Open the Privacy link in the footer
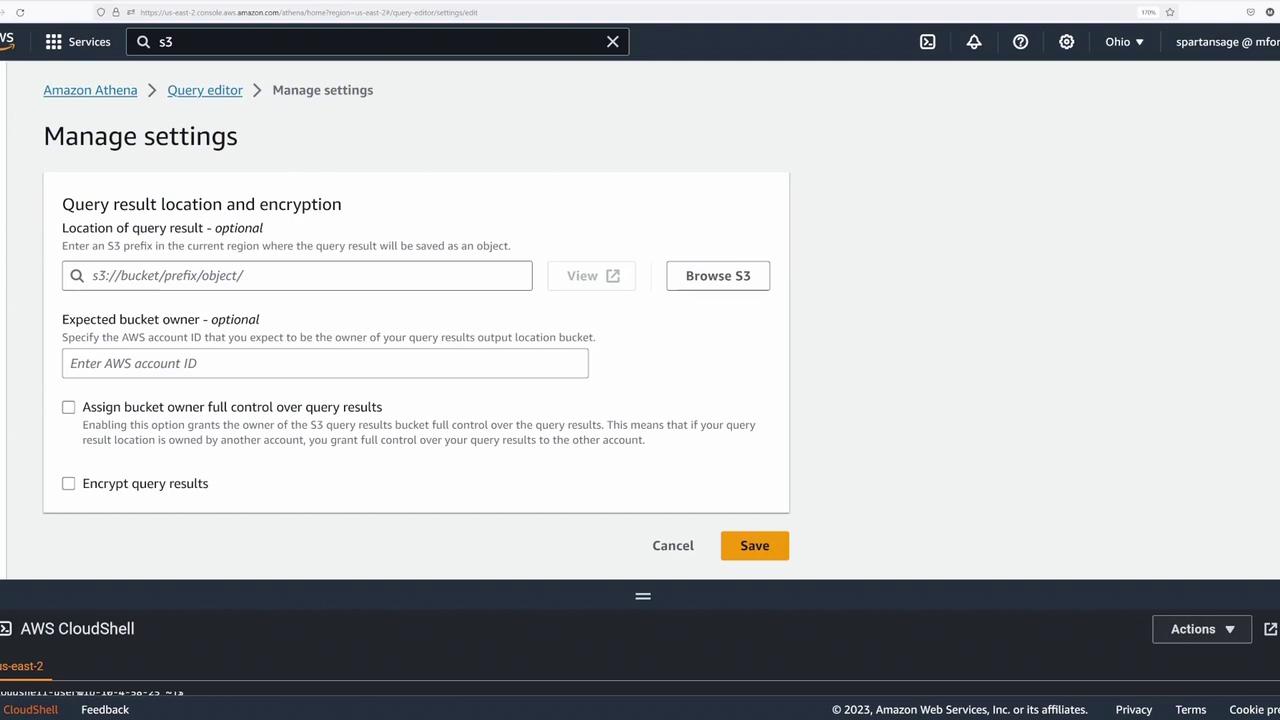 tap(1134, 710)
